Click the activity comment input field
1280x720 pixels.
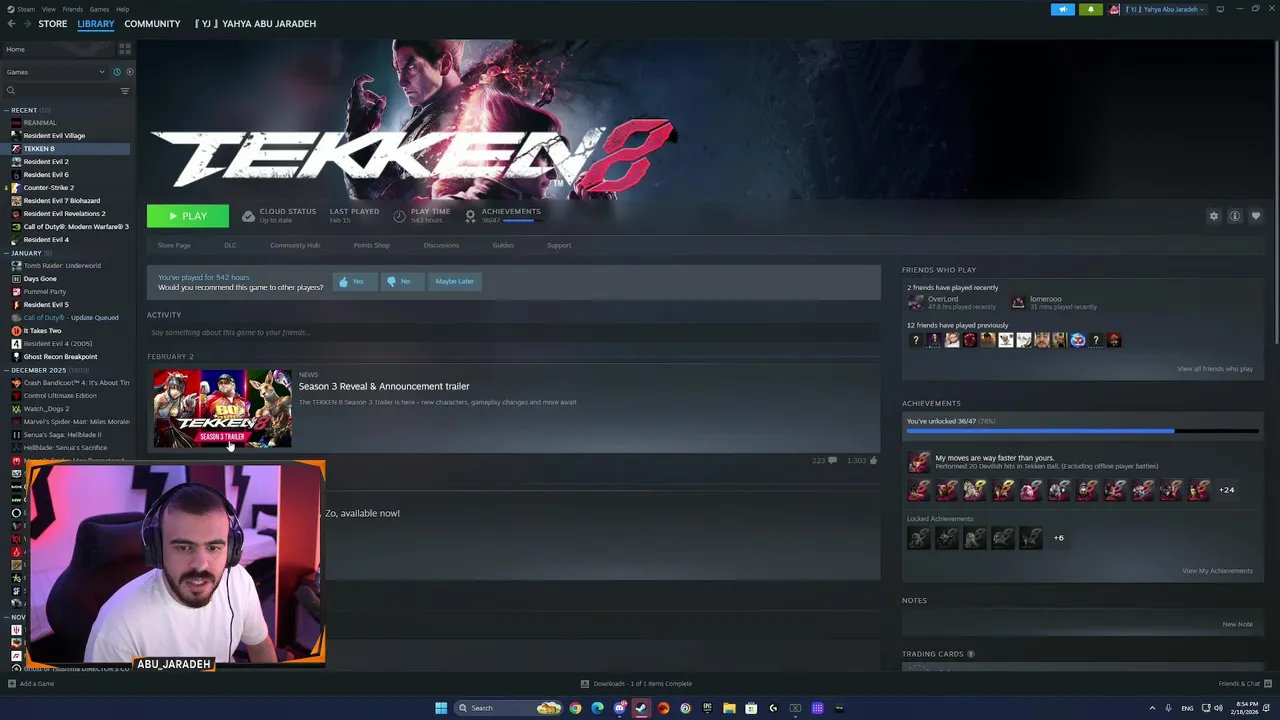513,332
